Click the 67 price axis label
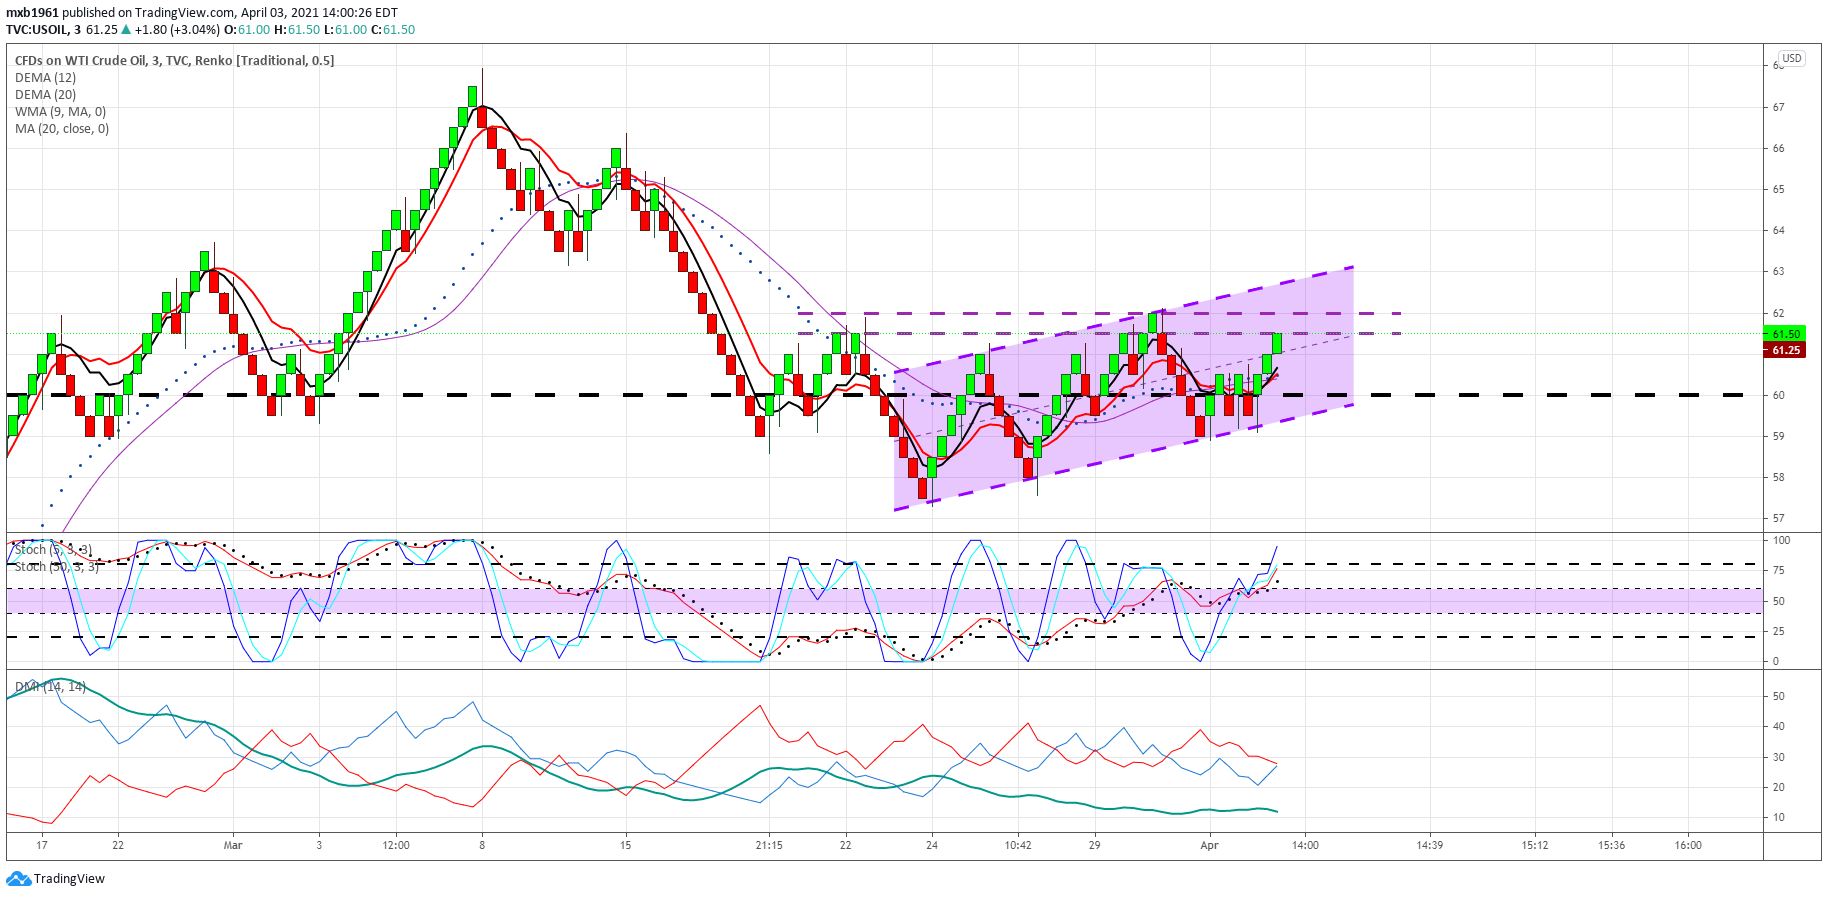The width and height of the screenshot is (1828, 897). click(x=1779, y=107)
